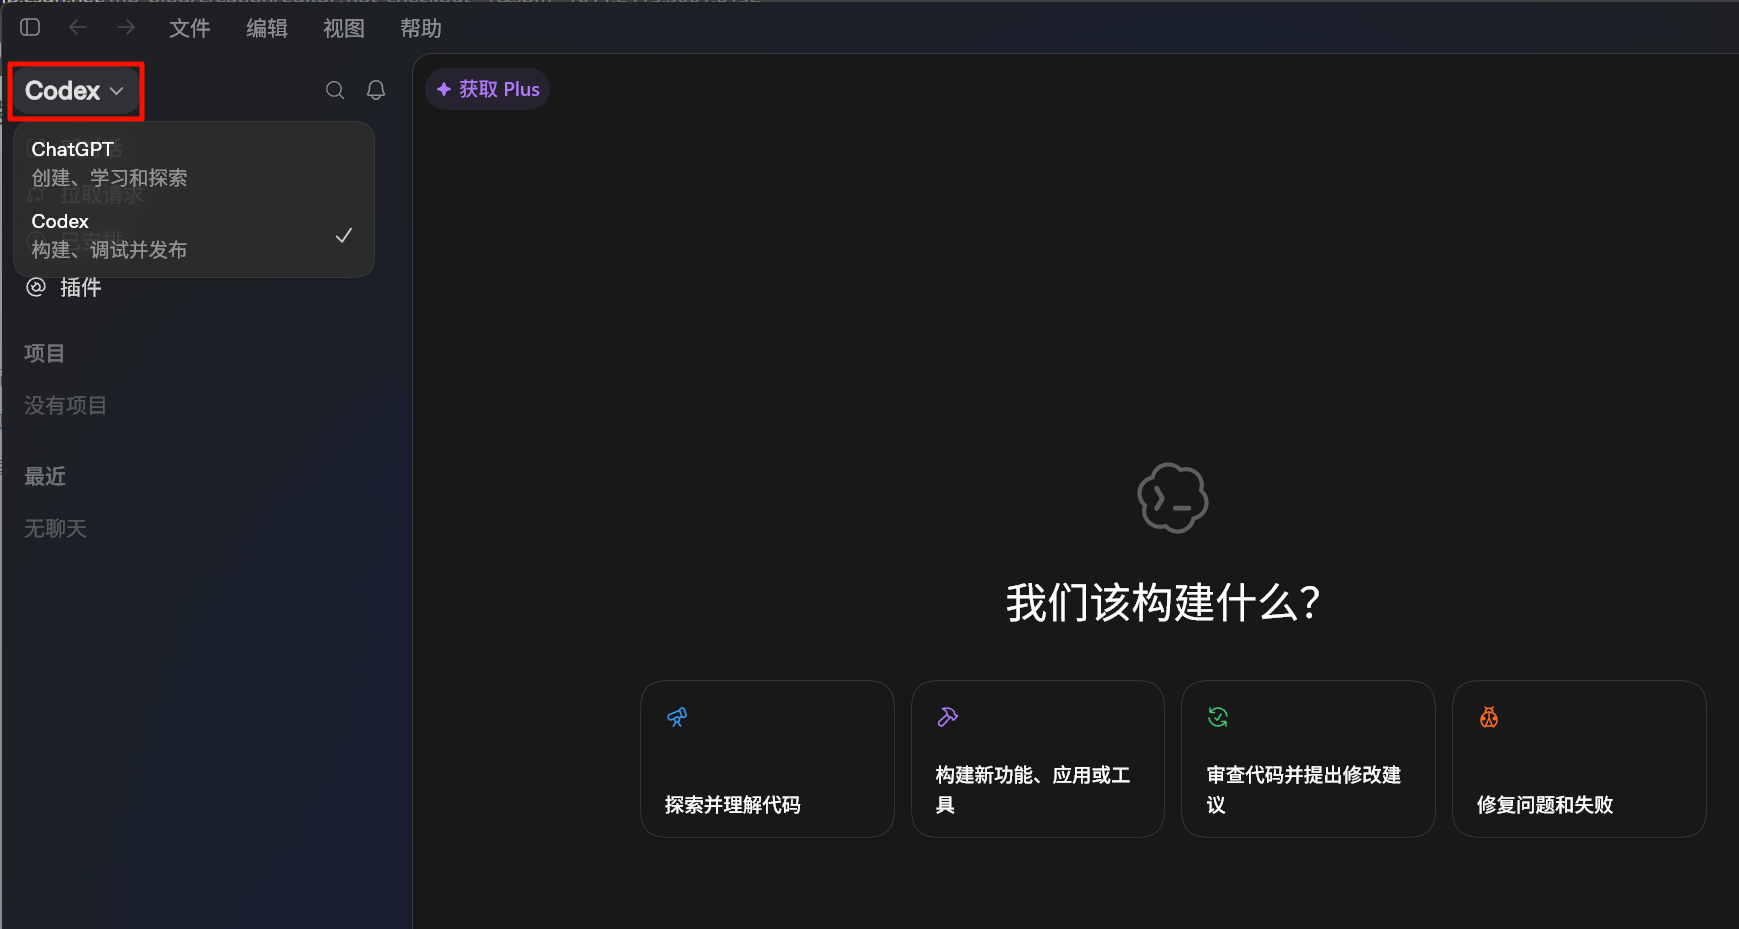Image resolution: width=1739 pixels, height=929 pixels.
Task: Click the 最近 section header
Action: click(45, 477)
